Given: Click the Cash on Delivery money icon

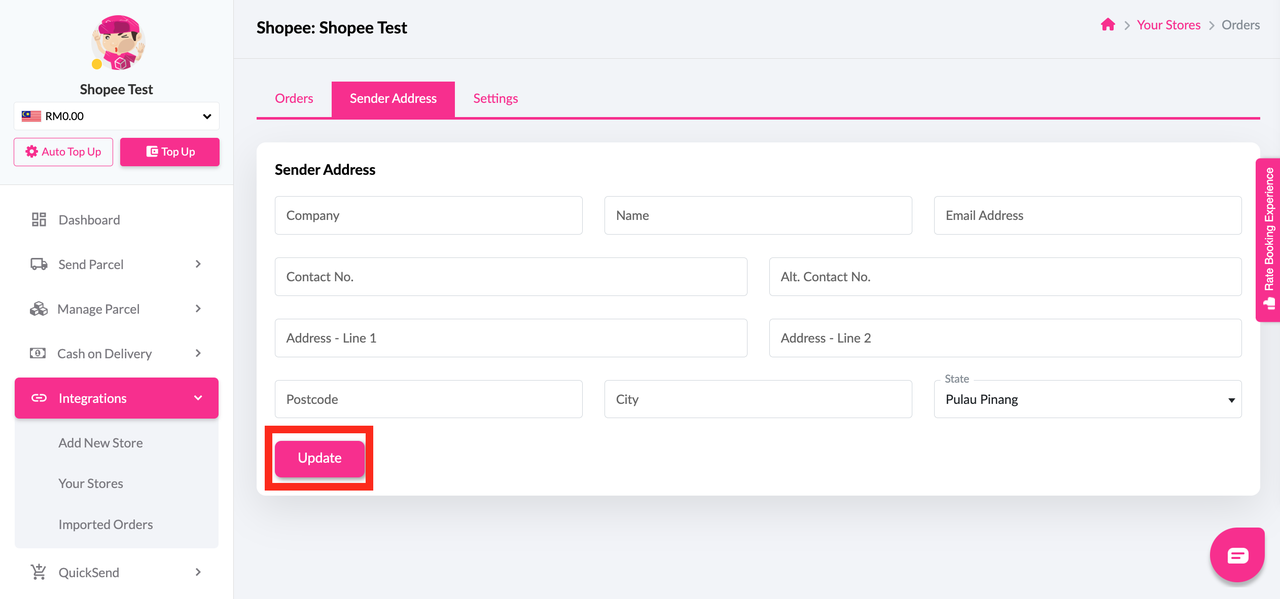Looking at the screenshot, I should tap(38, 353).
